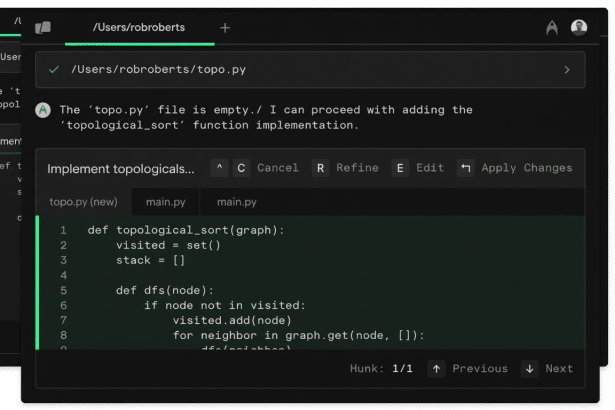Screen dimensions: 615x410
Task: Click the R shortcut key icon
Action: click(320, 168)
